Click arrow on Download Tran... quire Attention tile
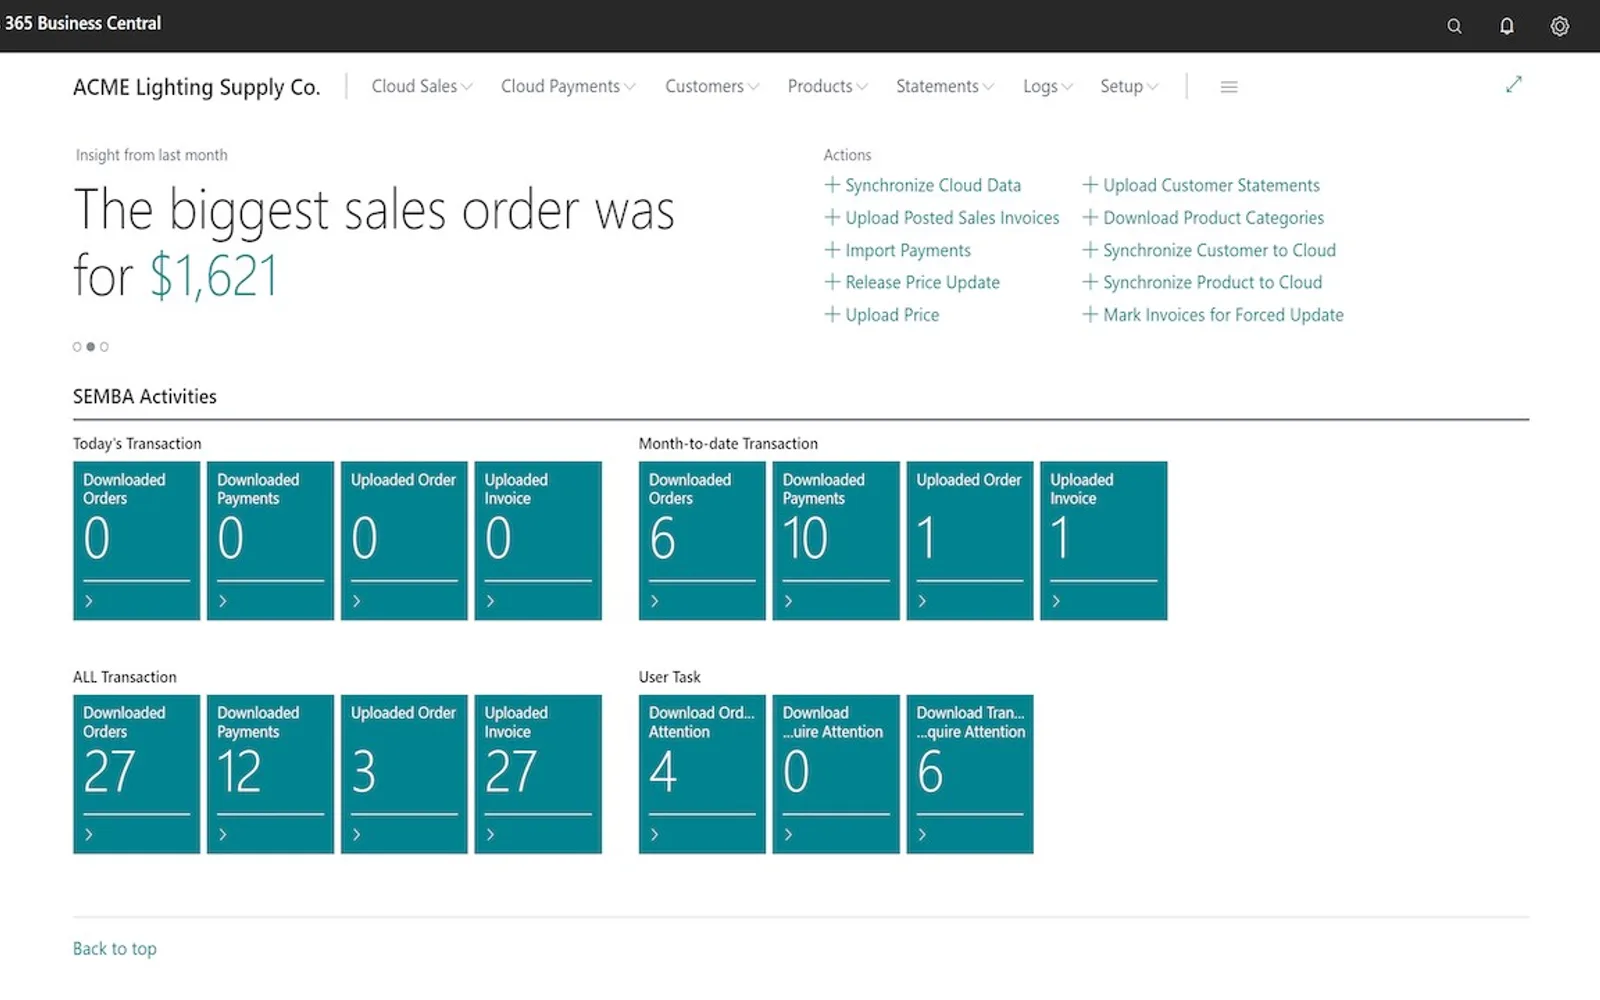Viewport: 1600px width, 1000px height. coord(923,834)
